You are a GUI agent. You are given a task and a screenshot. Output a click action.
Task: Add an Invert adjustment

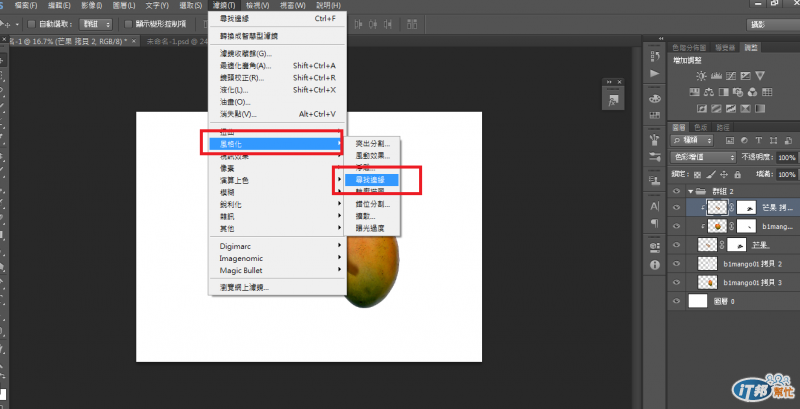click(702, 108)
